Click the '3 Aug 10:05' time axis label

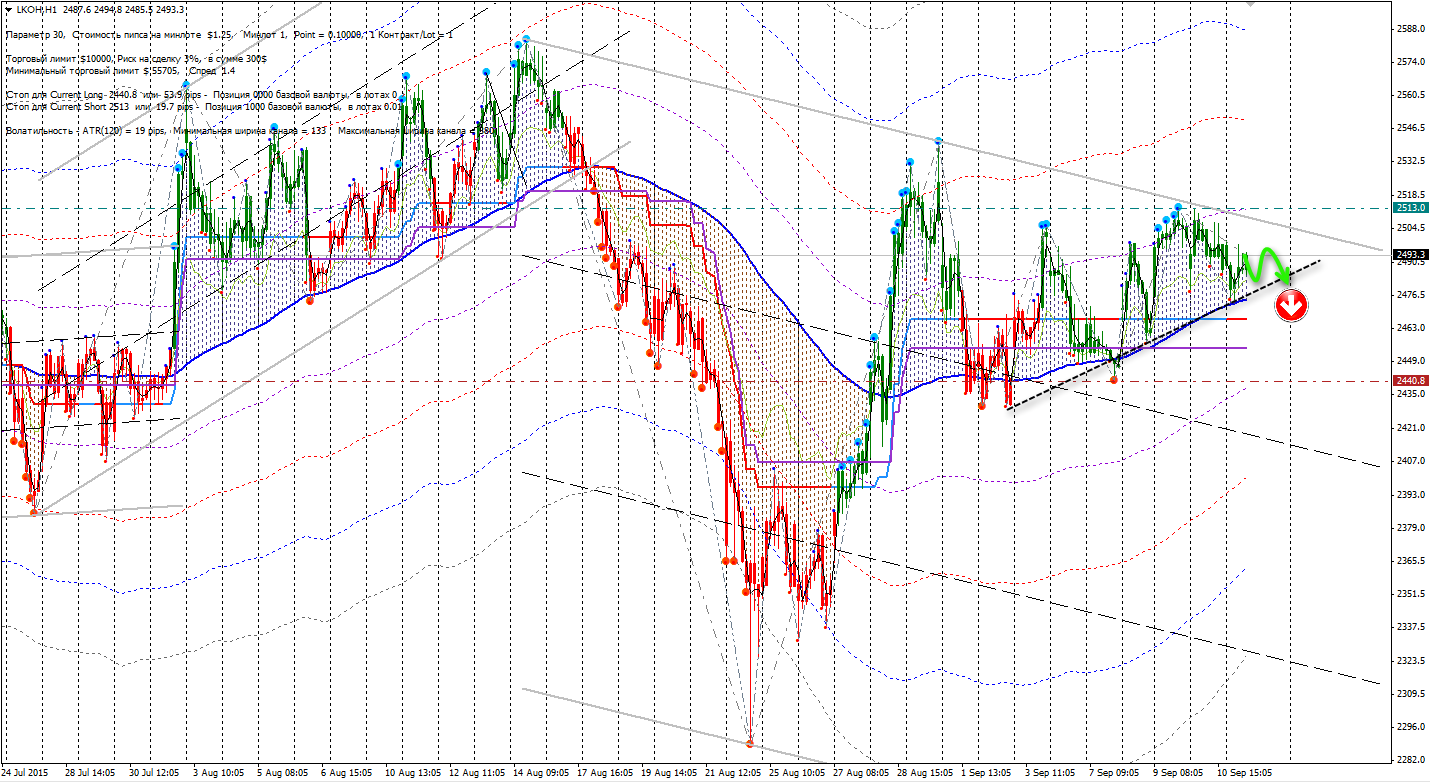click(x=219, y=773)
